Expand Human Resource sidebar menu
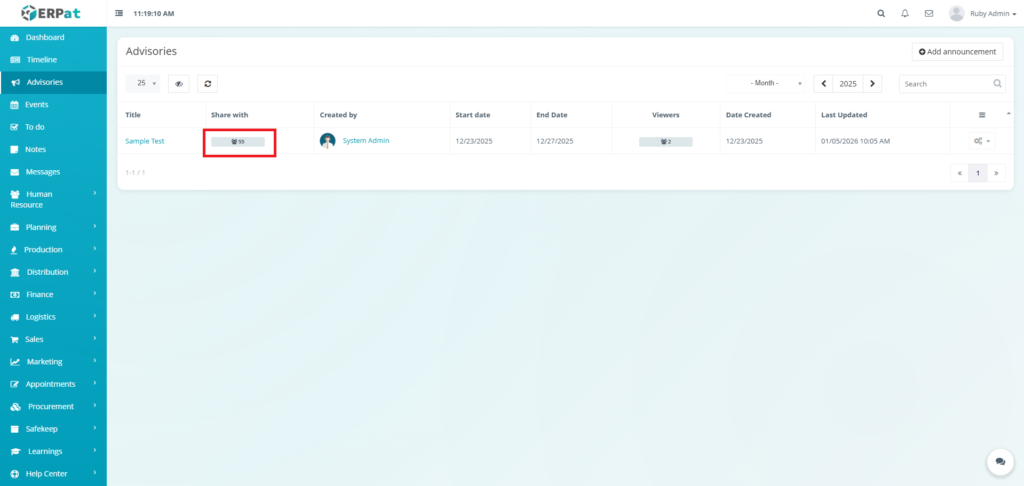This screenshot has height=486, width=1024. 53,199
